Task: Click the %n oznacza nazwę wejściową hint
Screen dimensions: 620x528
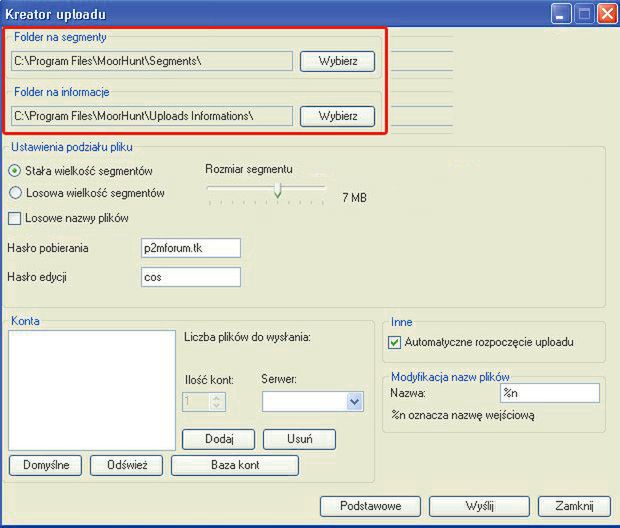Action: [463, 415]
